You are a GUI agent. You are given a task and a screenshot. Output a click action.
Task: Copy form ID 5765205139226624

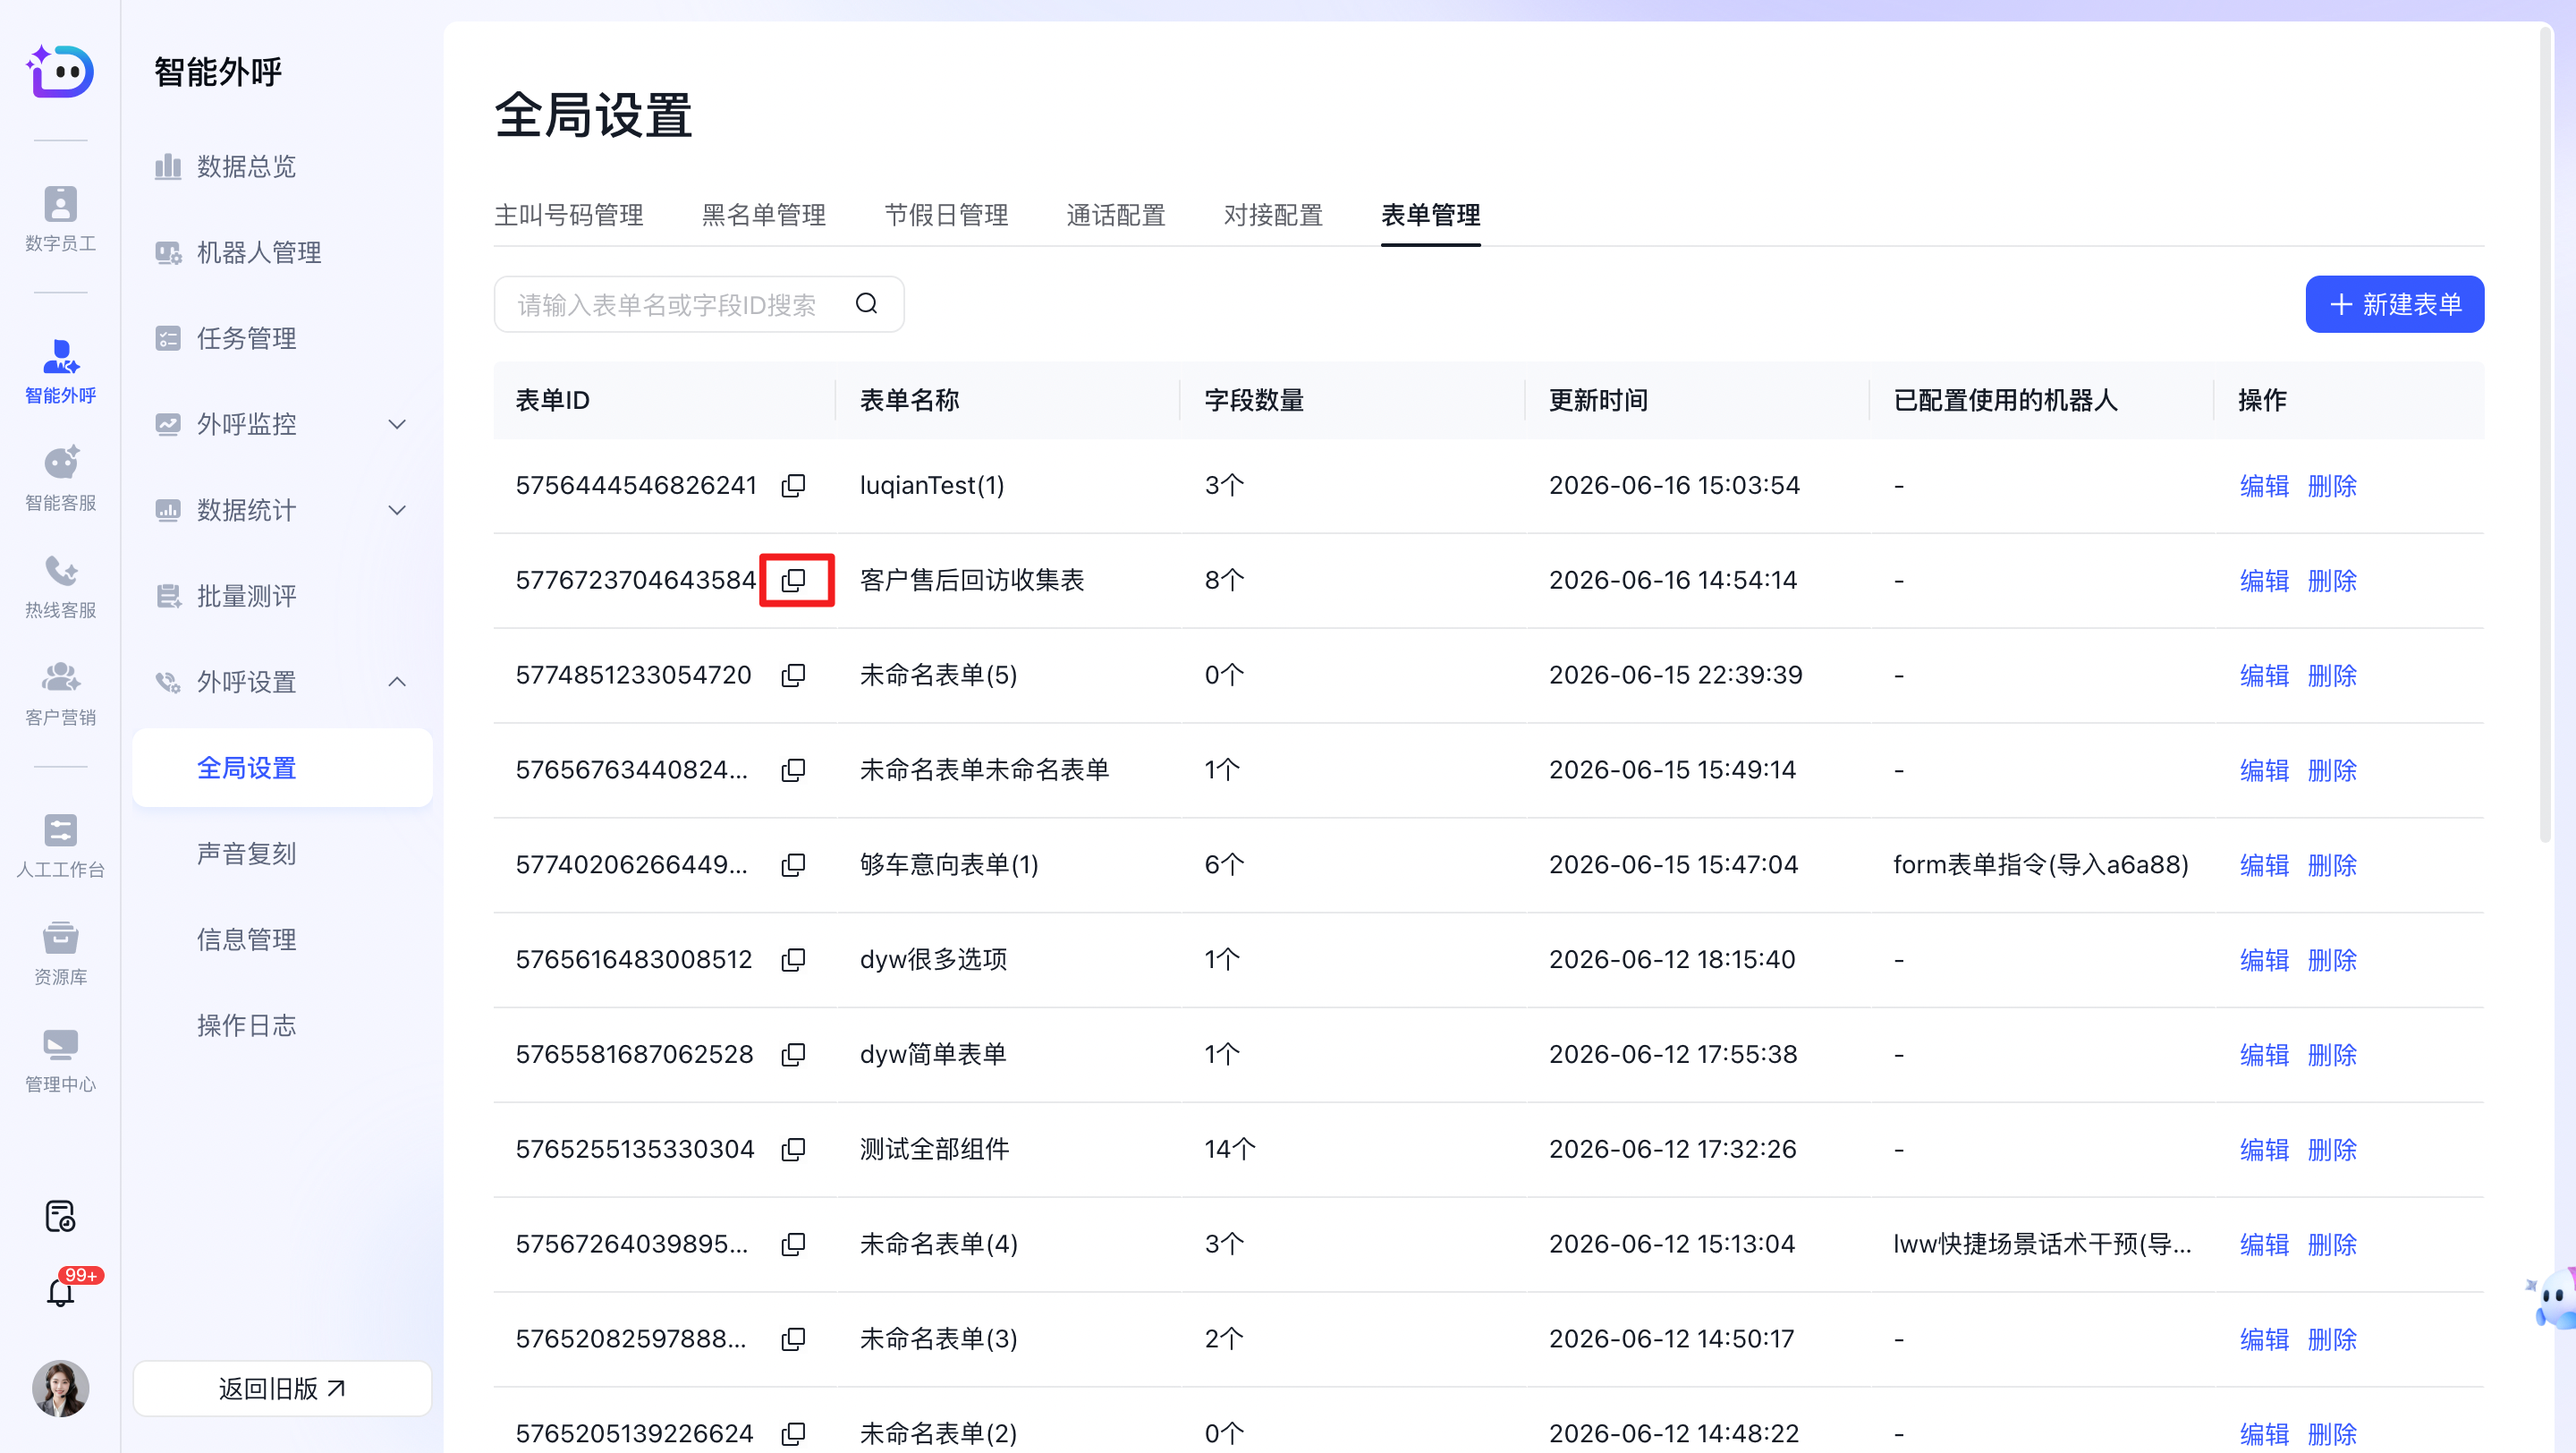793,1433
